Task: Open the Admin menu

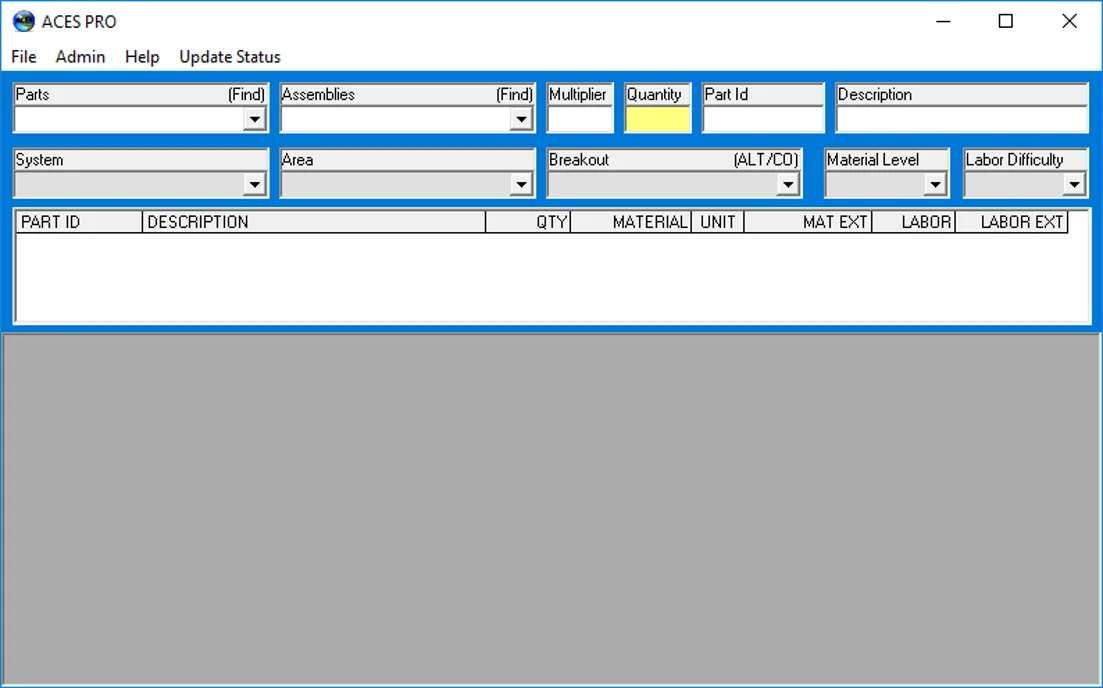Action: pyautogui.click(x=80, y=57)
